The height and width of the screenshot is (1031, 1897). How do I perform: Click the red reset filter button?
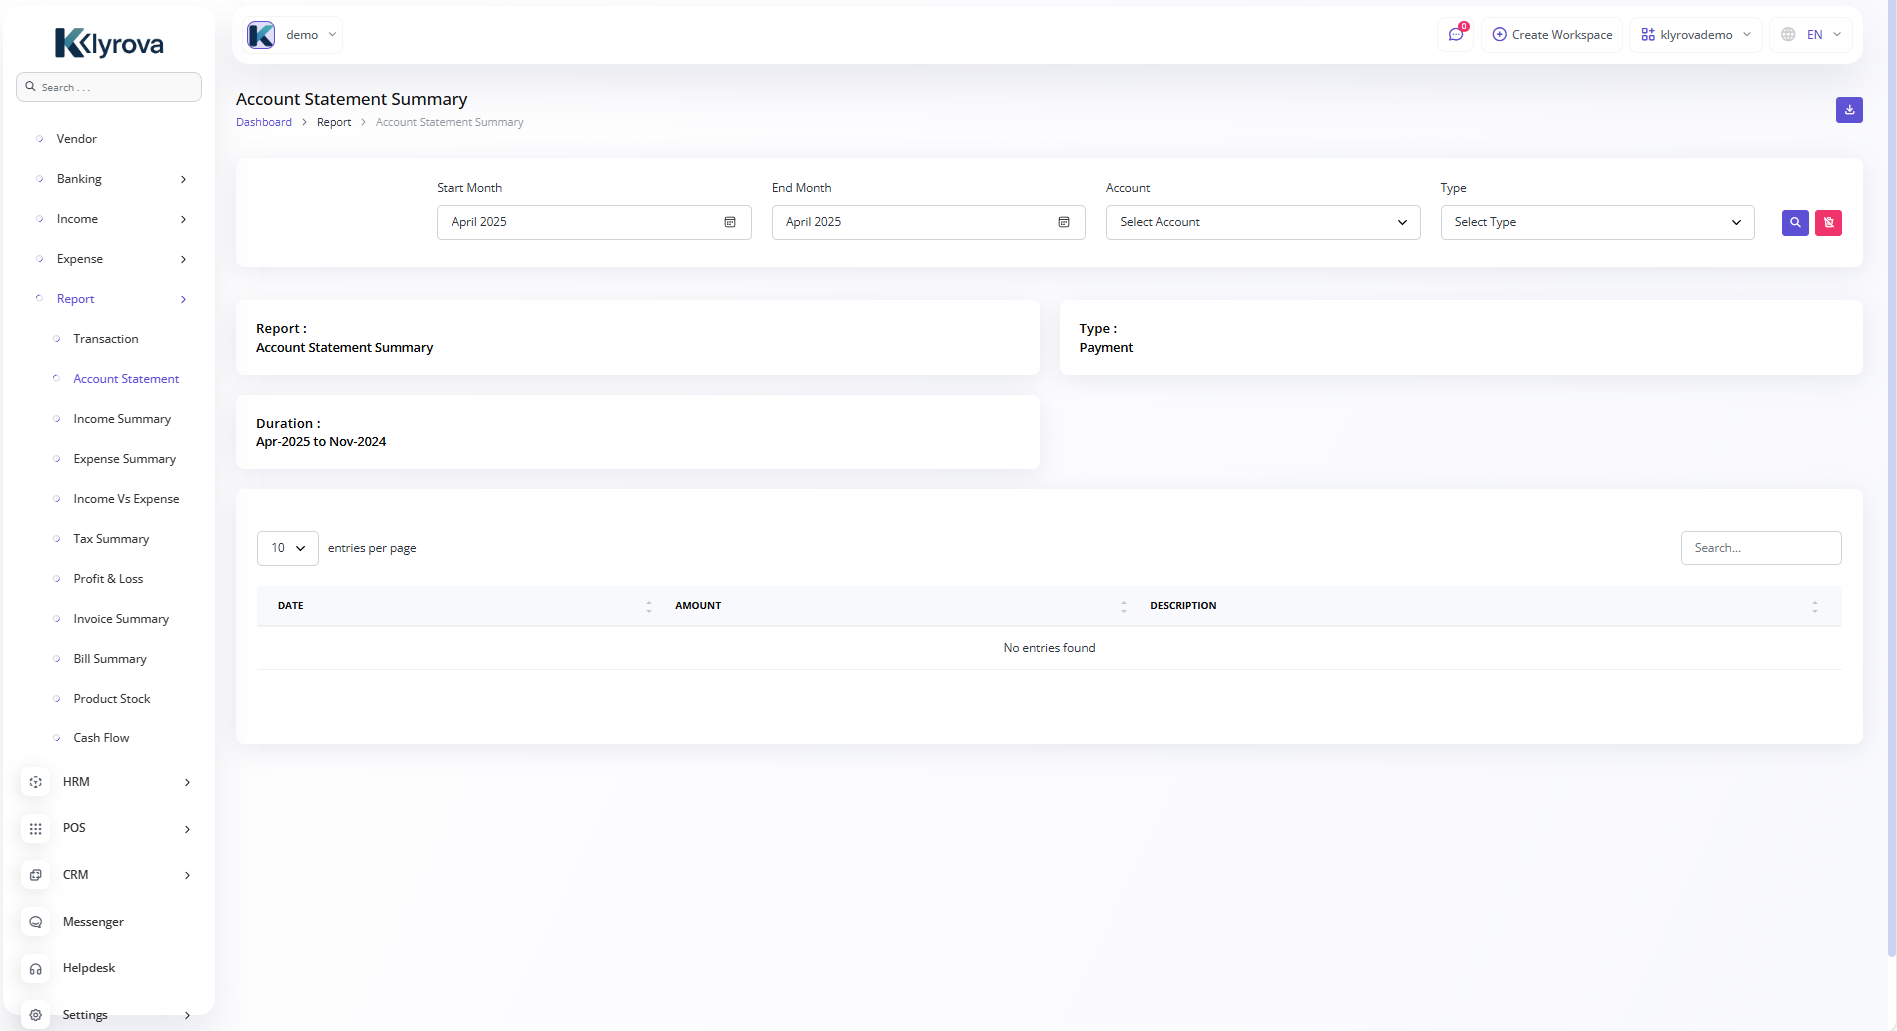tap(1828, 223)
